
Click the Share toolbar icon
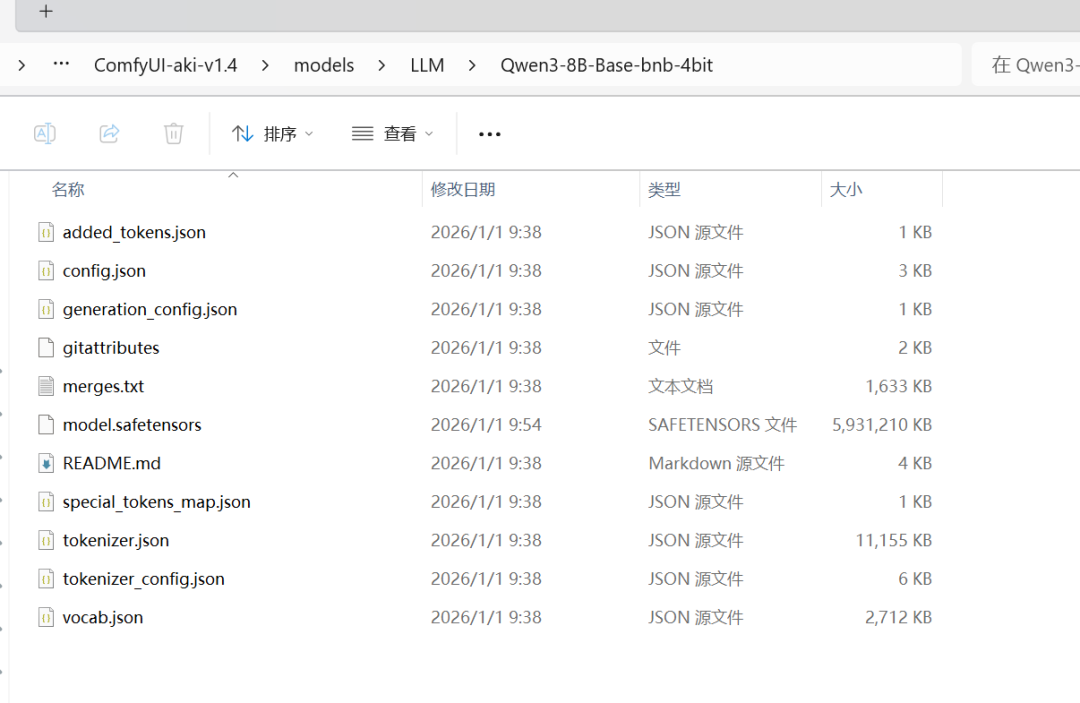(110, 134)
